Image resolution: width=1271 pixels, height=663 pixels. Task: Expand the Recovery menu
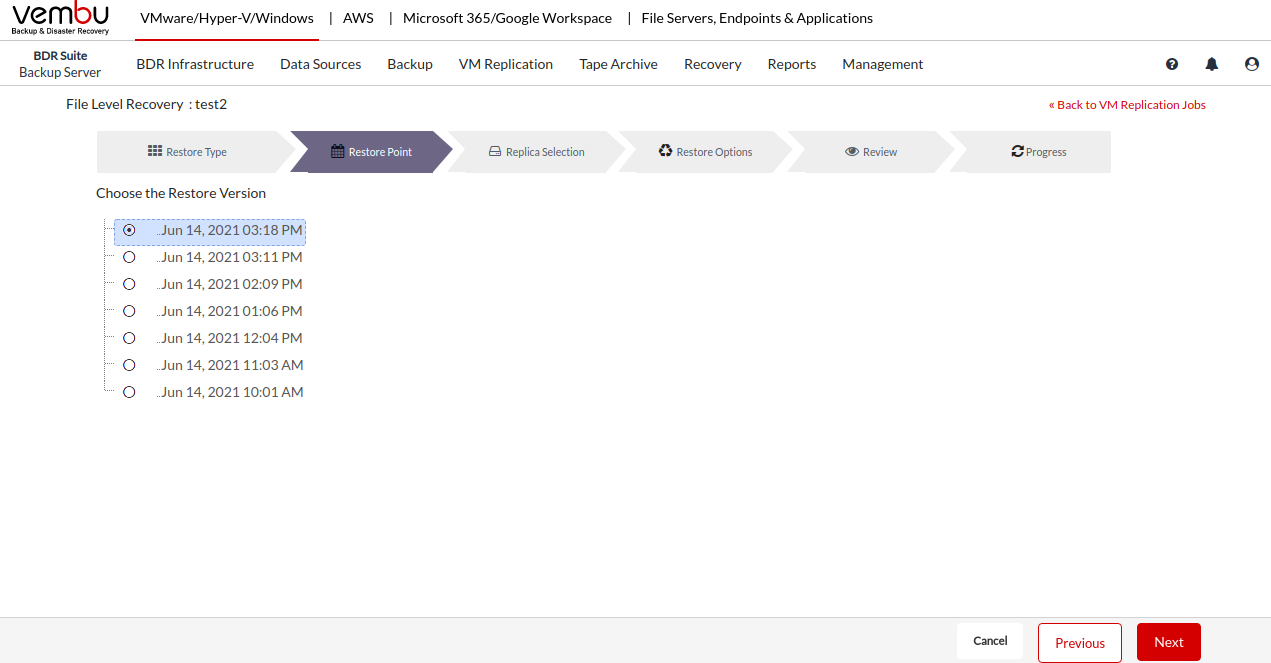coord(712,64)
